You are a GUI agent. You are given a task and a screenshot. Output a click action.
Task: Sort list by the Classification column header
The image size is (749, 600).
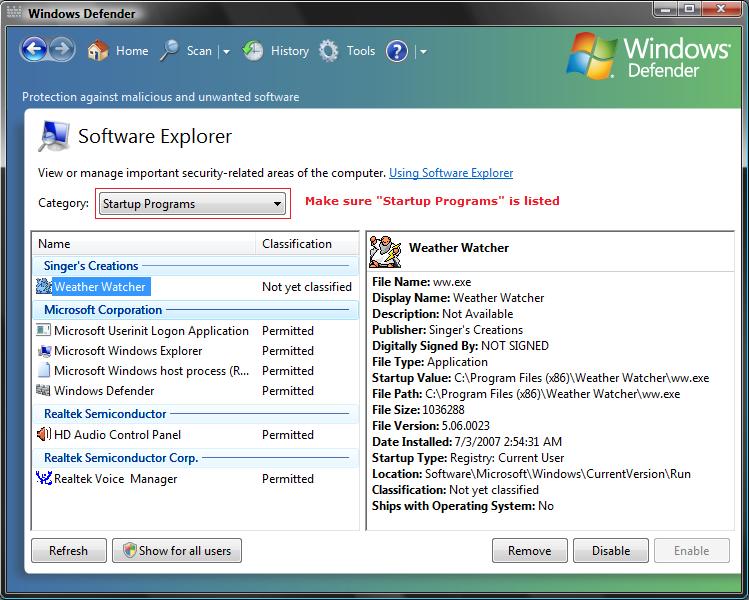click(x=307, y=244)
